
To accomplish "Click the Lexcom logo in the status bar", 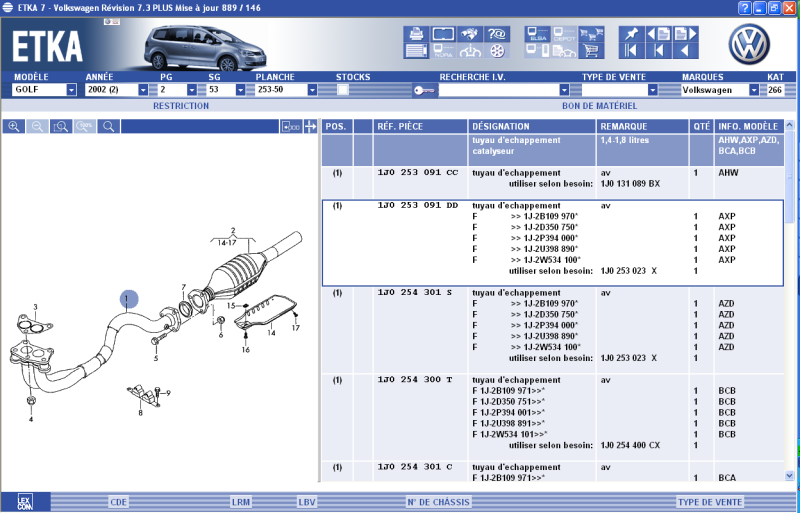I will 25,502.
